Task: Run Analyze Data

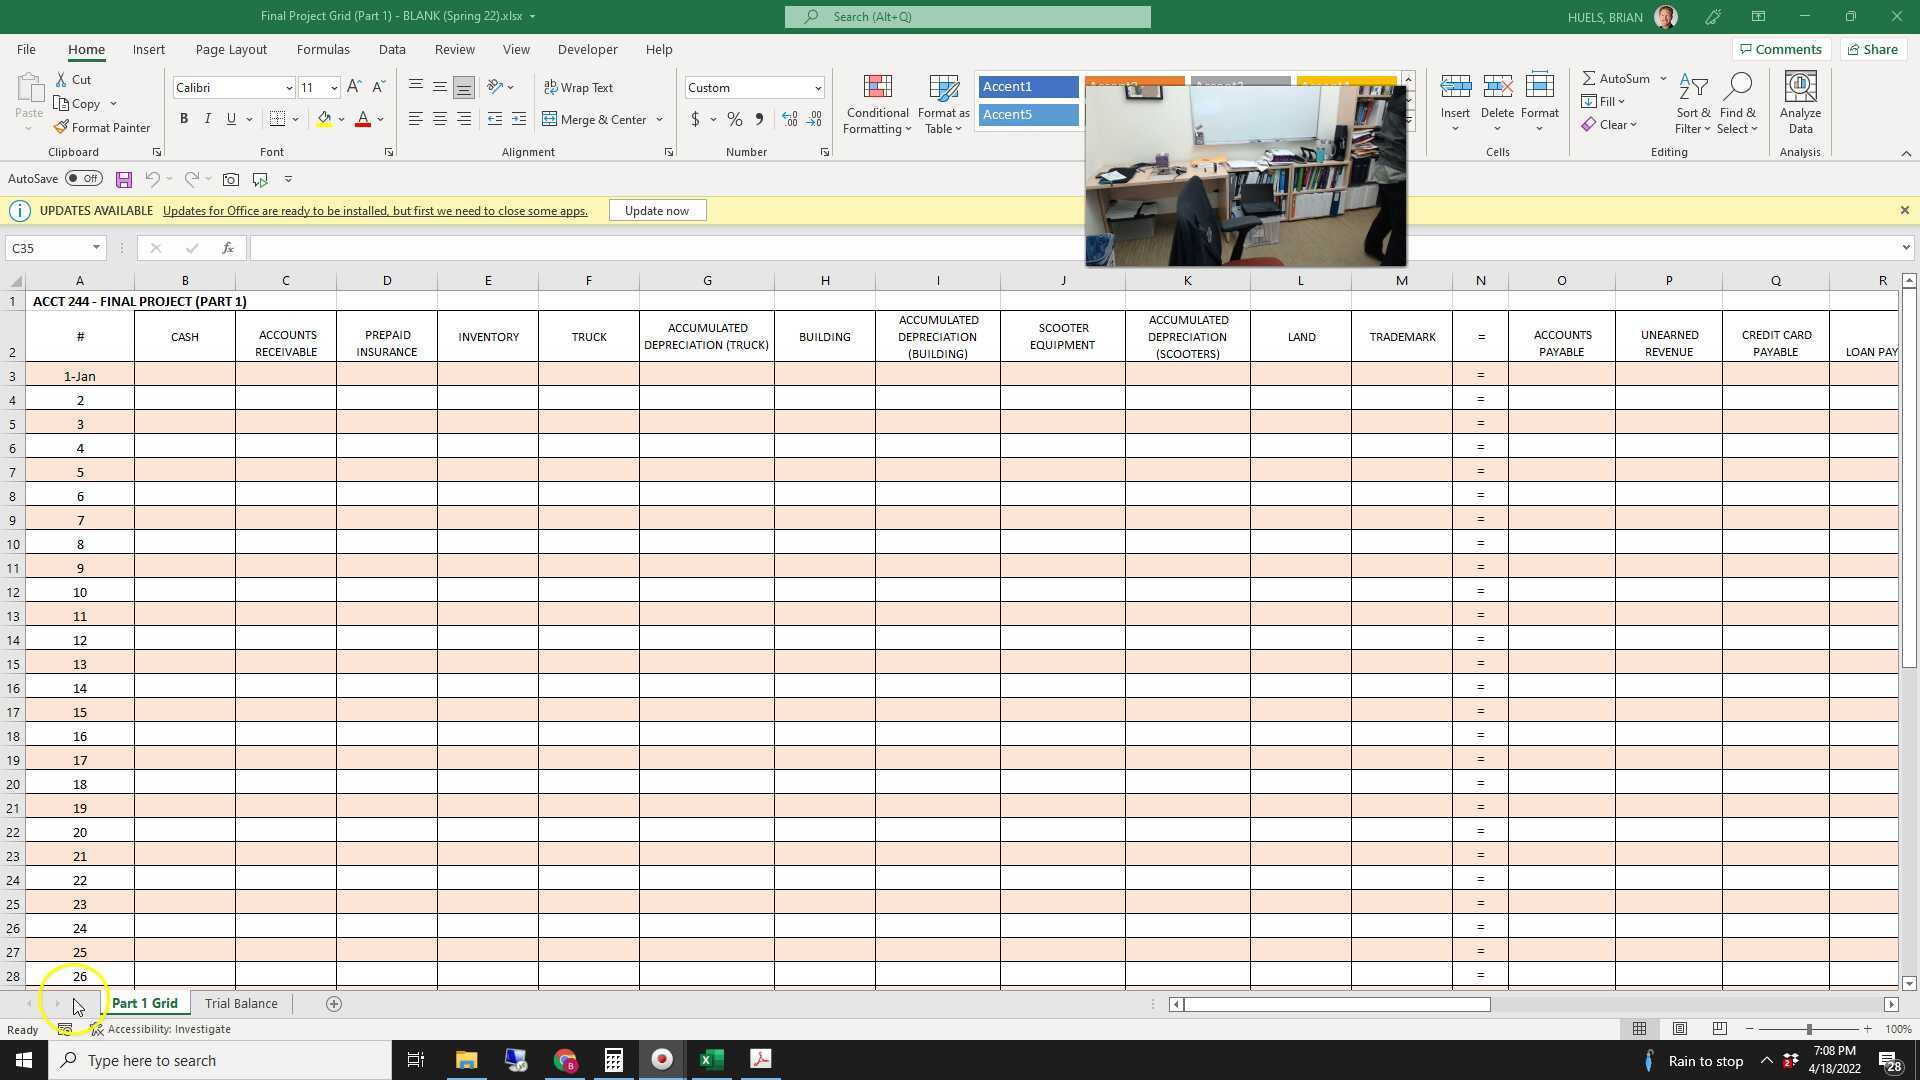Action: [1800, 104]
